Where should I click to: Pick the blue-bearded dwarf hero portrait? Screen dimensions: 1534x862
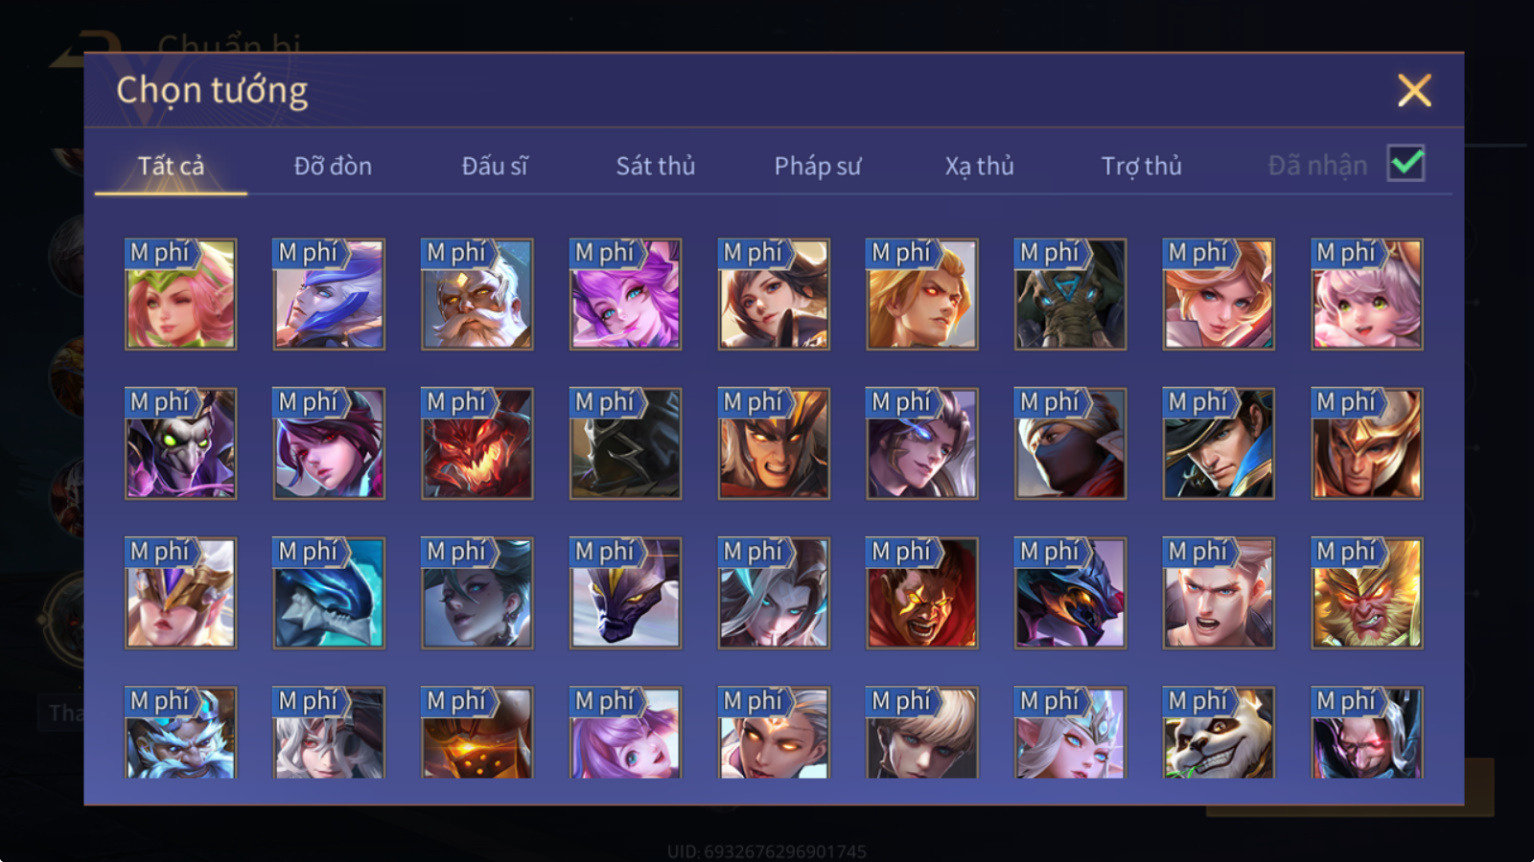pos(181,733)
